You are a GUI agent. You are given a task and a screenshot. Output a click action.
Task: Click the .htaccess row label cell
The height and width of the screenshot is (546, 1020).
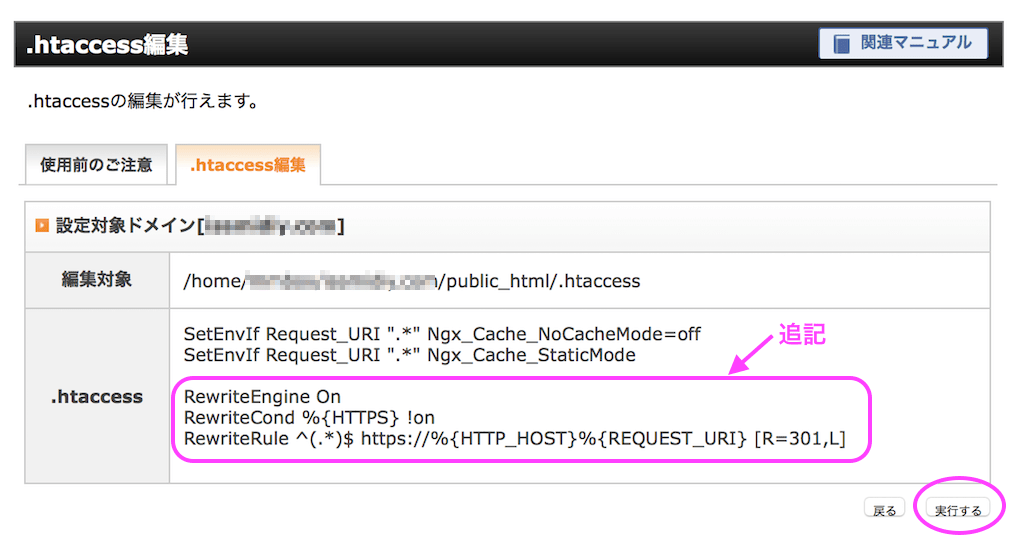(97, 396)
